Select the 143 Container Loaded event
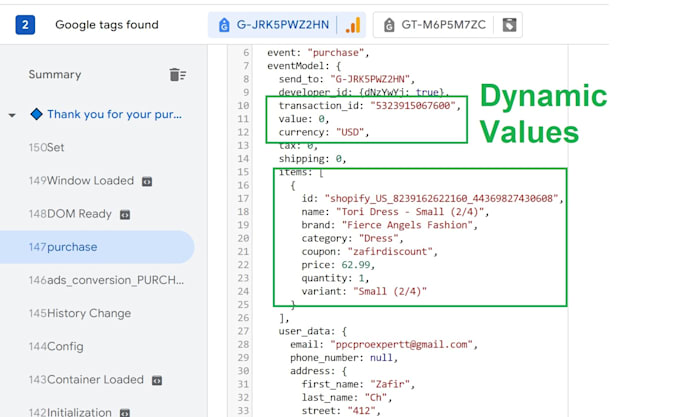 click(86, 380)
